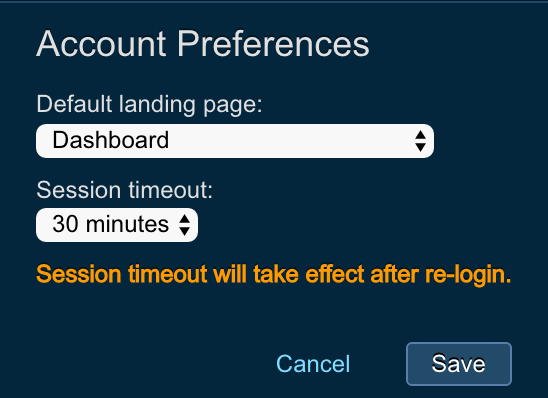The height and width of the screenshot is (398, 548).
Task: Change the landing page from Dashboard
Action: [x=235, y=141]
